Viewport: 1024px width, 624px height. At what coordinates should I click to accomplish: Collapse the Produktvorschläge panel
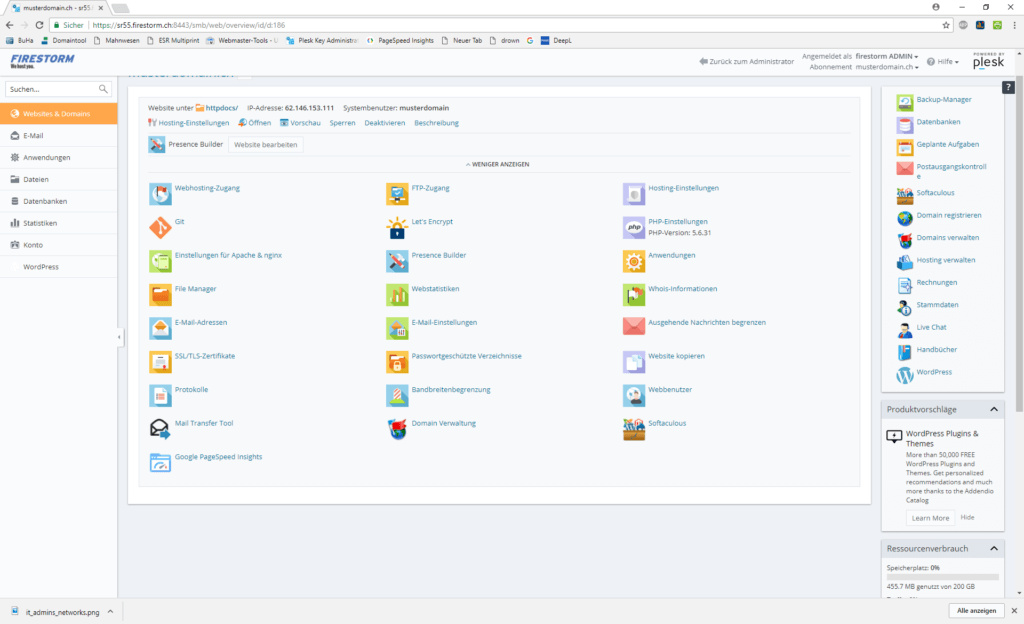pos(993,409)
